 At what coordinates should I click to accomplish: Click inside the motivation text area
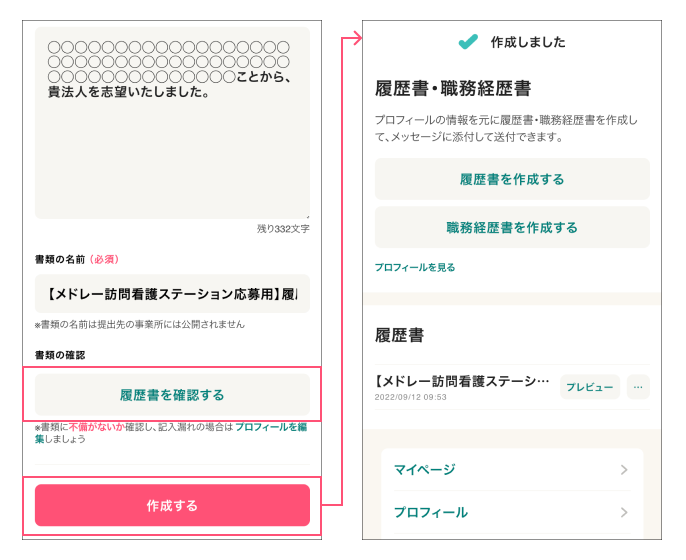(x=172, y=123)
